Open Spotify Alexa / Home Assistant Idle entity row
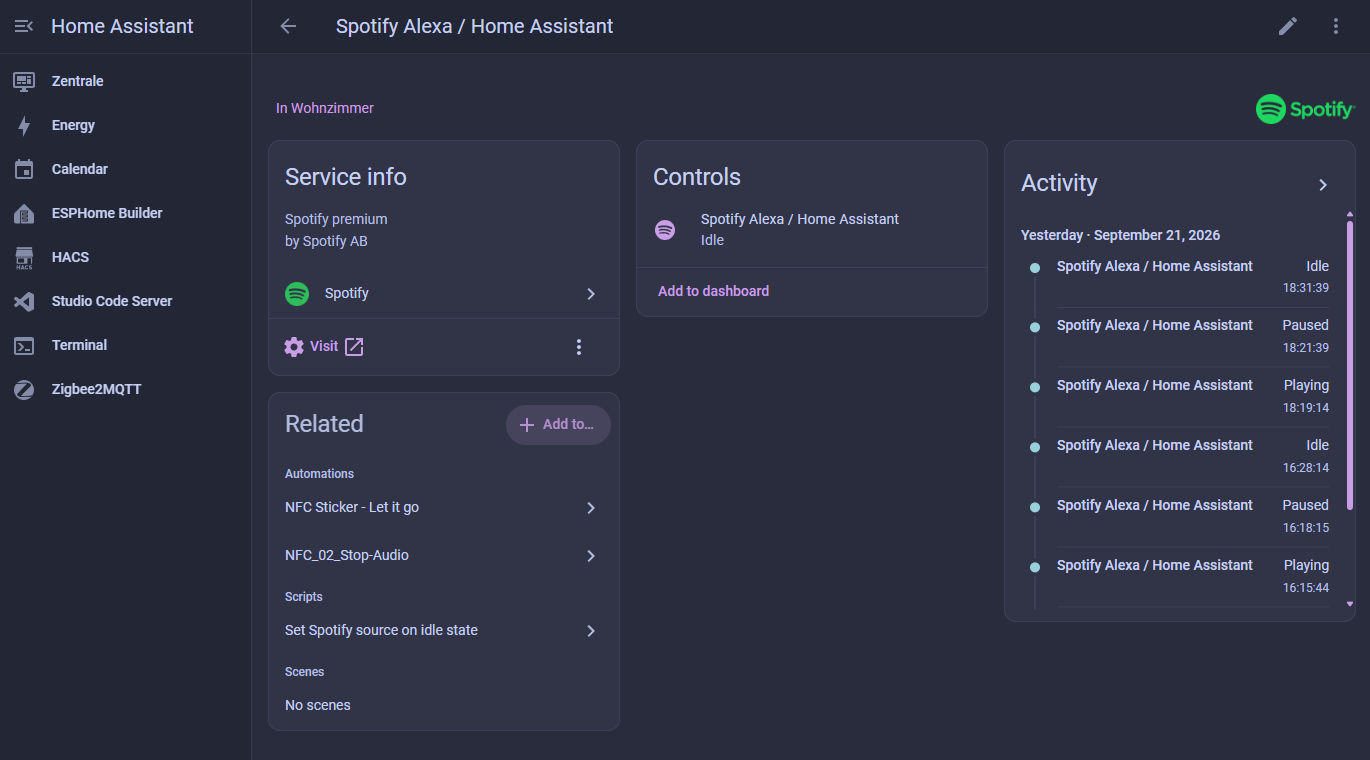Screen dimensions: 1370x760 (812, 230)
